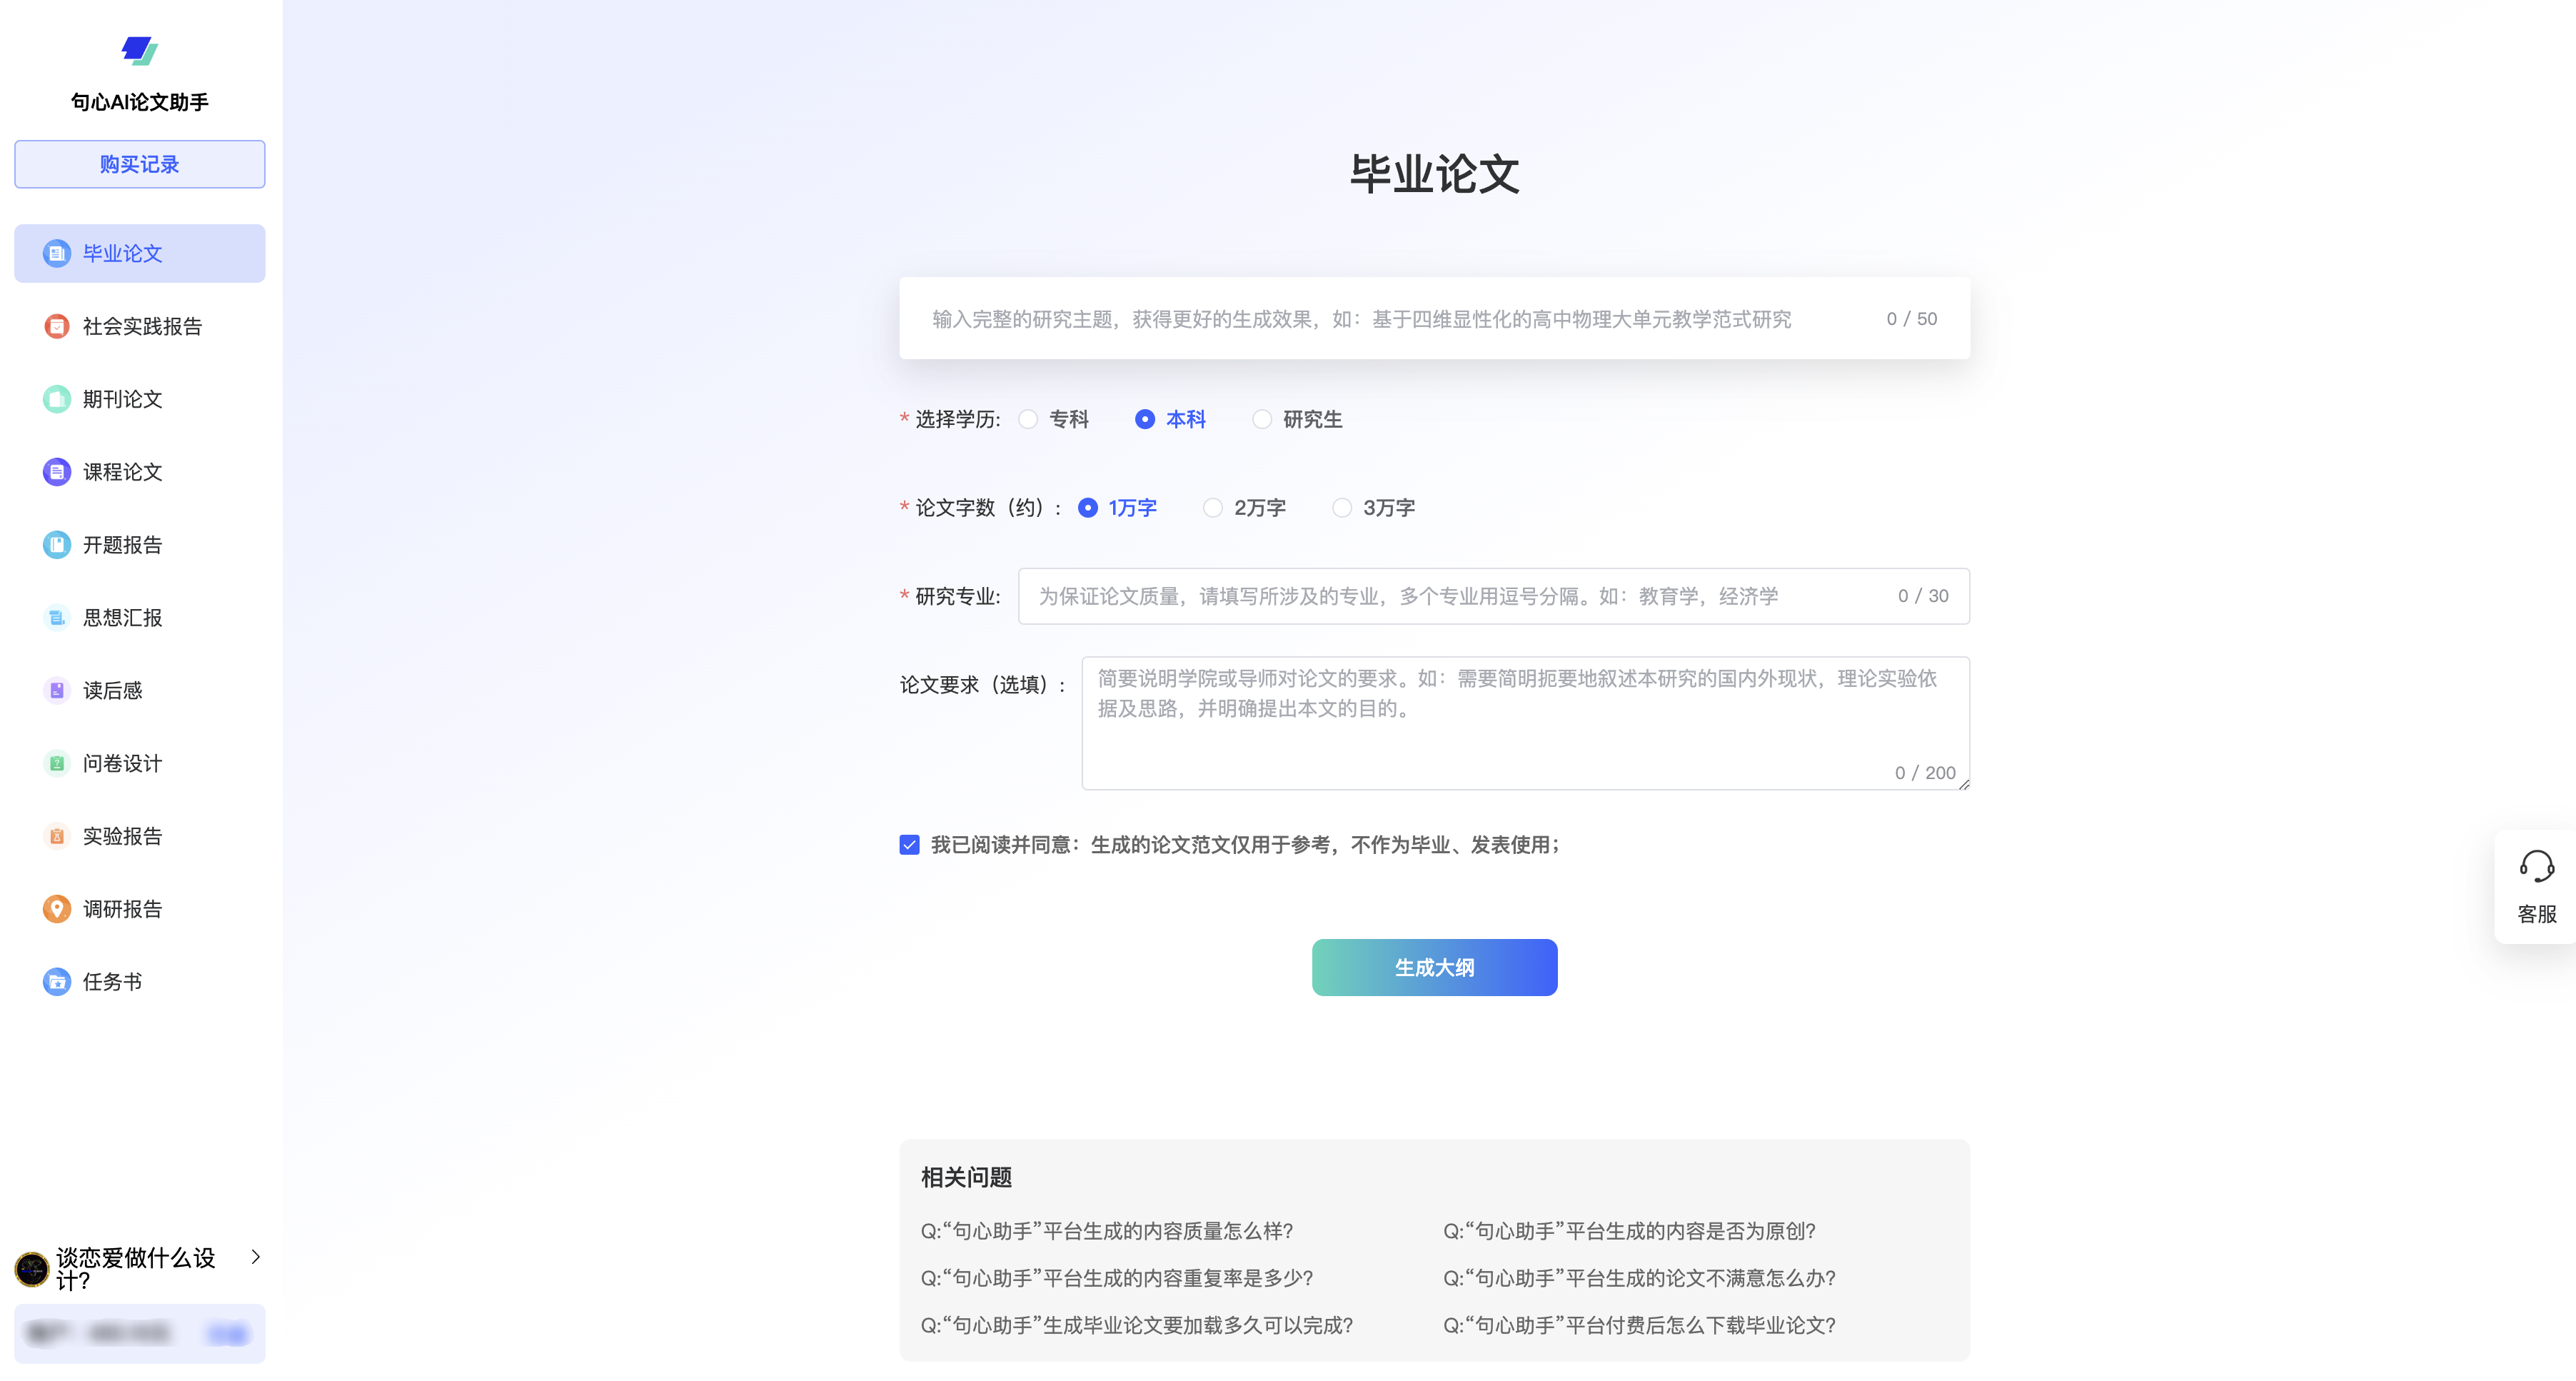Screen dimensions: 2576x1381
Task: Click the 相关问题 section heading
Action: click(966, 1177)
